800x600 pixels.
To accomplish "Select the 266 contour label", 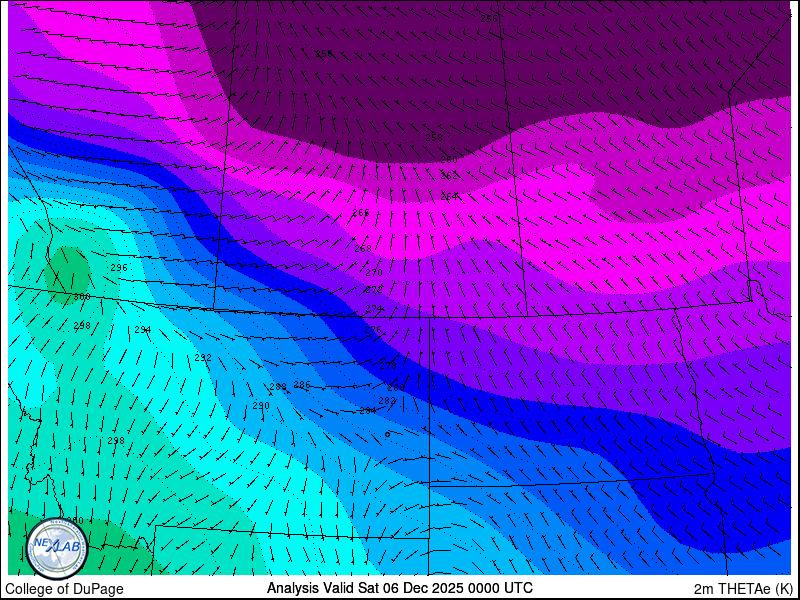I will click(361, 213).
